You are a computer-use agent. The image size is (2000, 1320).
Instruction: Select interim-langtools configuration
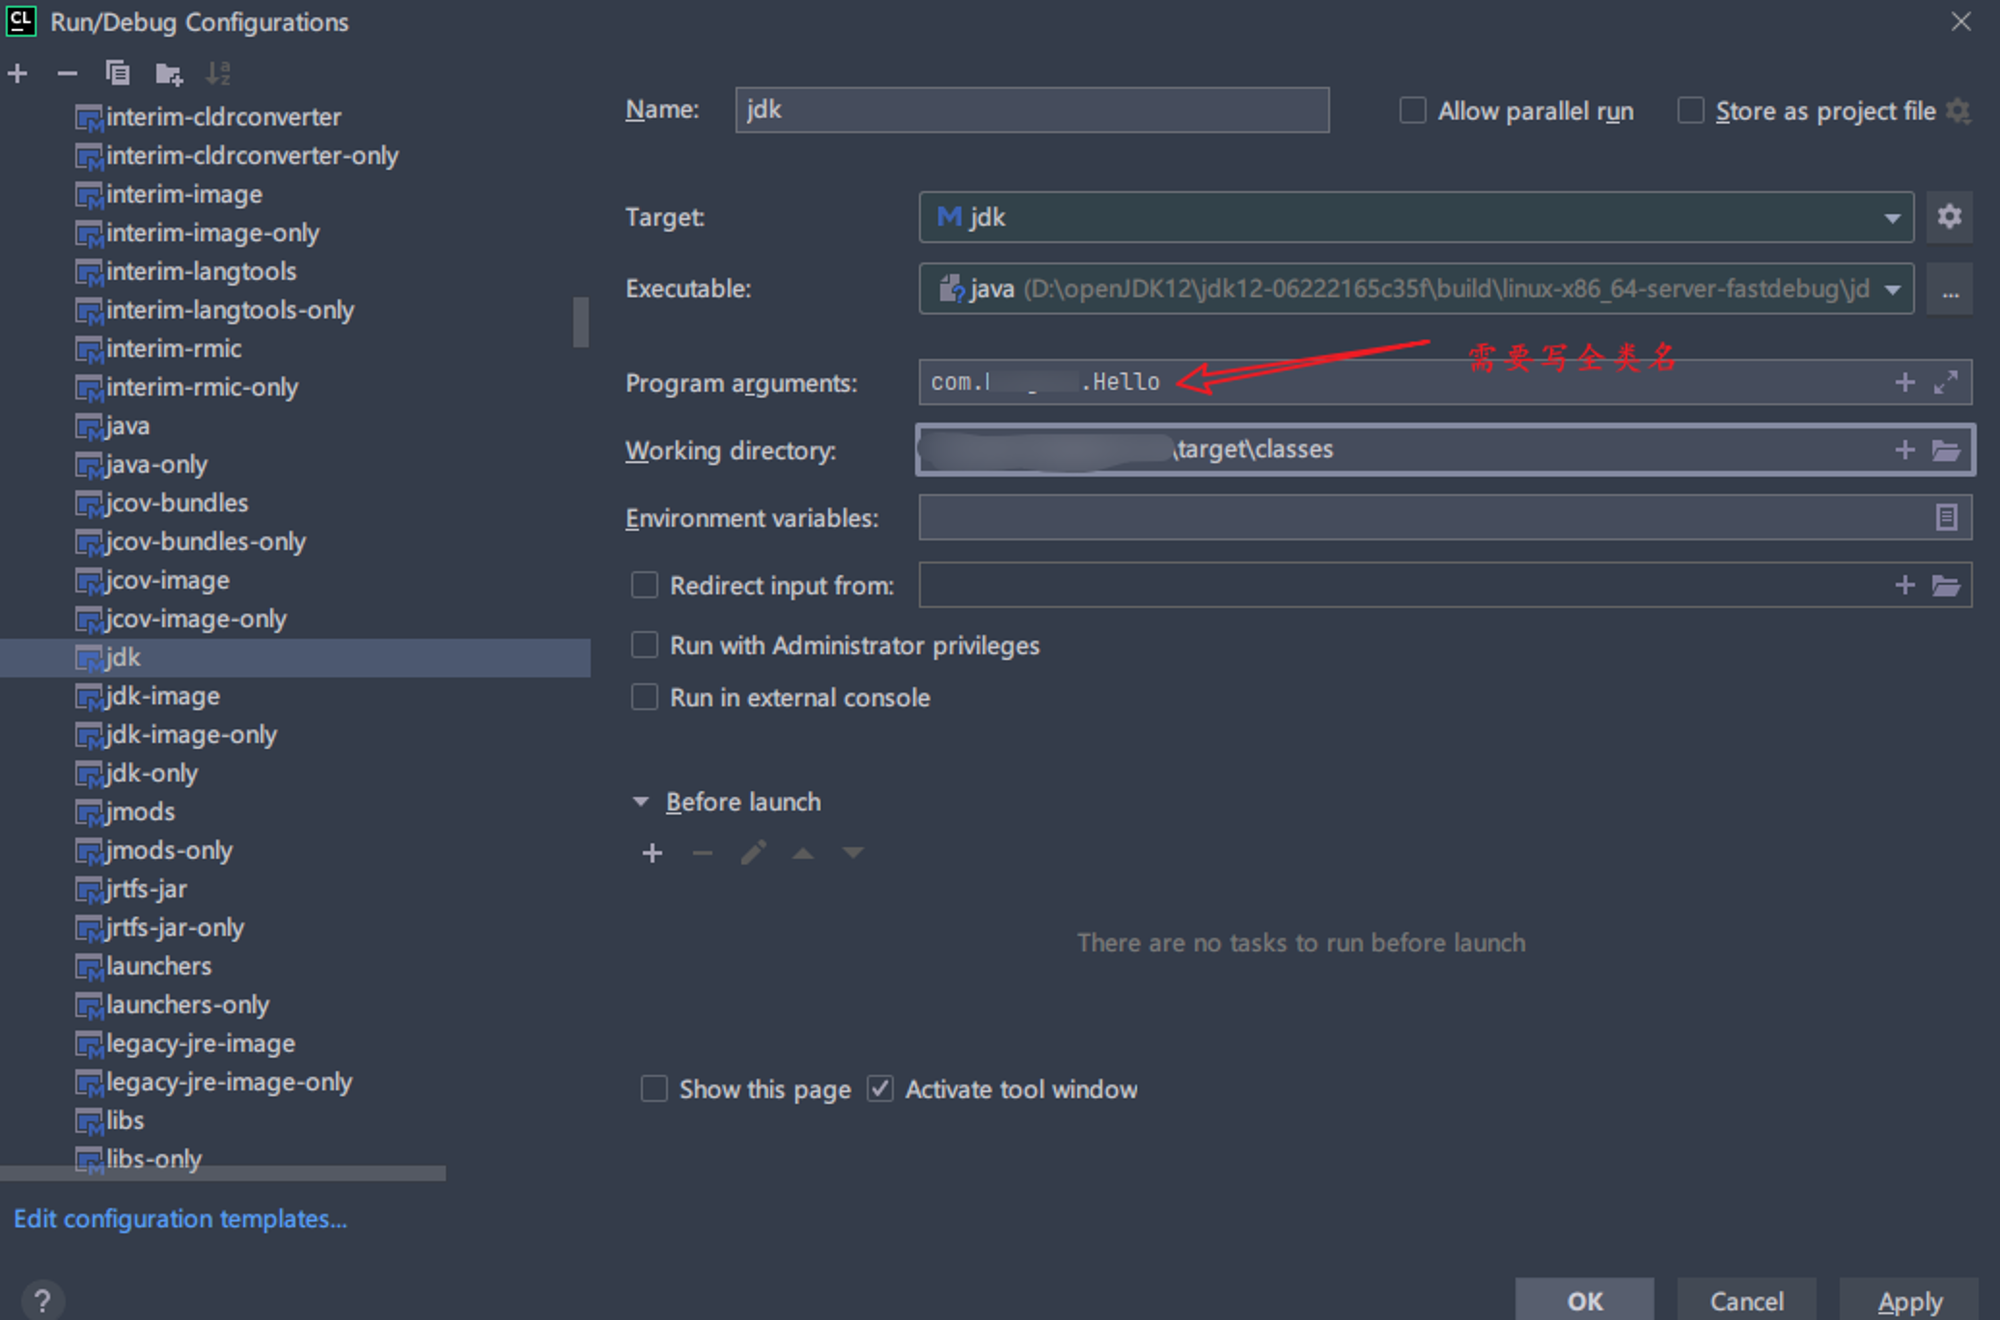pyautogui.click(x=201, y=271)
